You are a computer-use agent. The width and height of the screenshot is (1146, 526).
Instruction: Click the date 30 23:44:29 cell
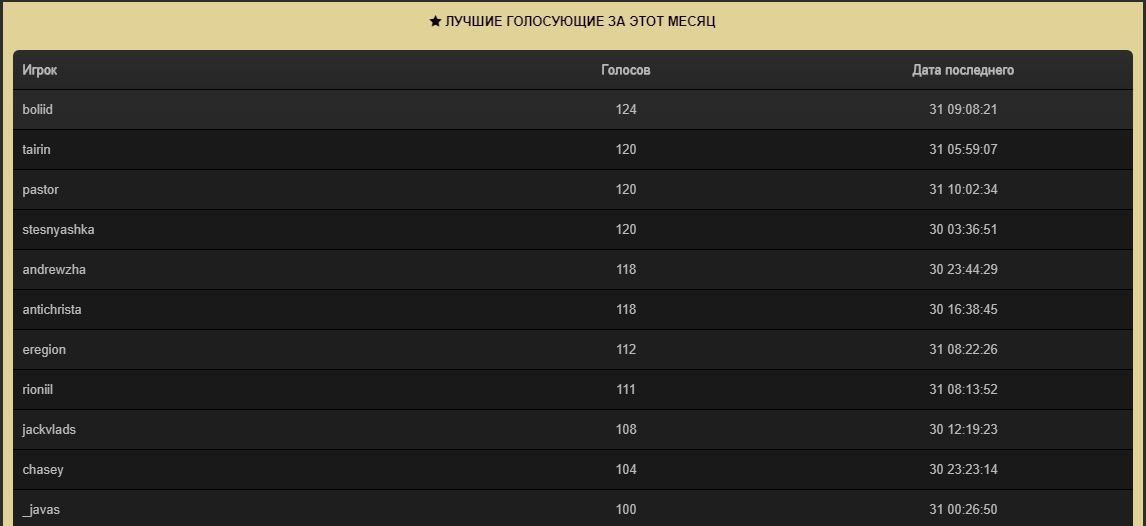[x=963, y=270]
